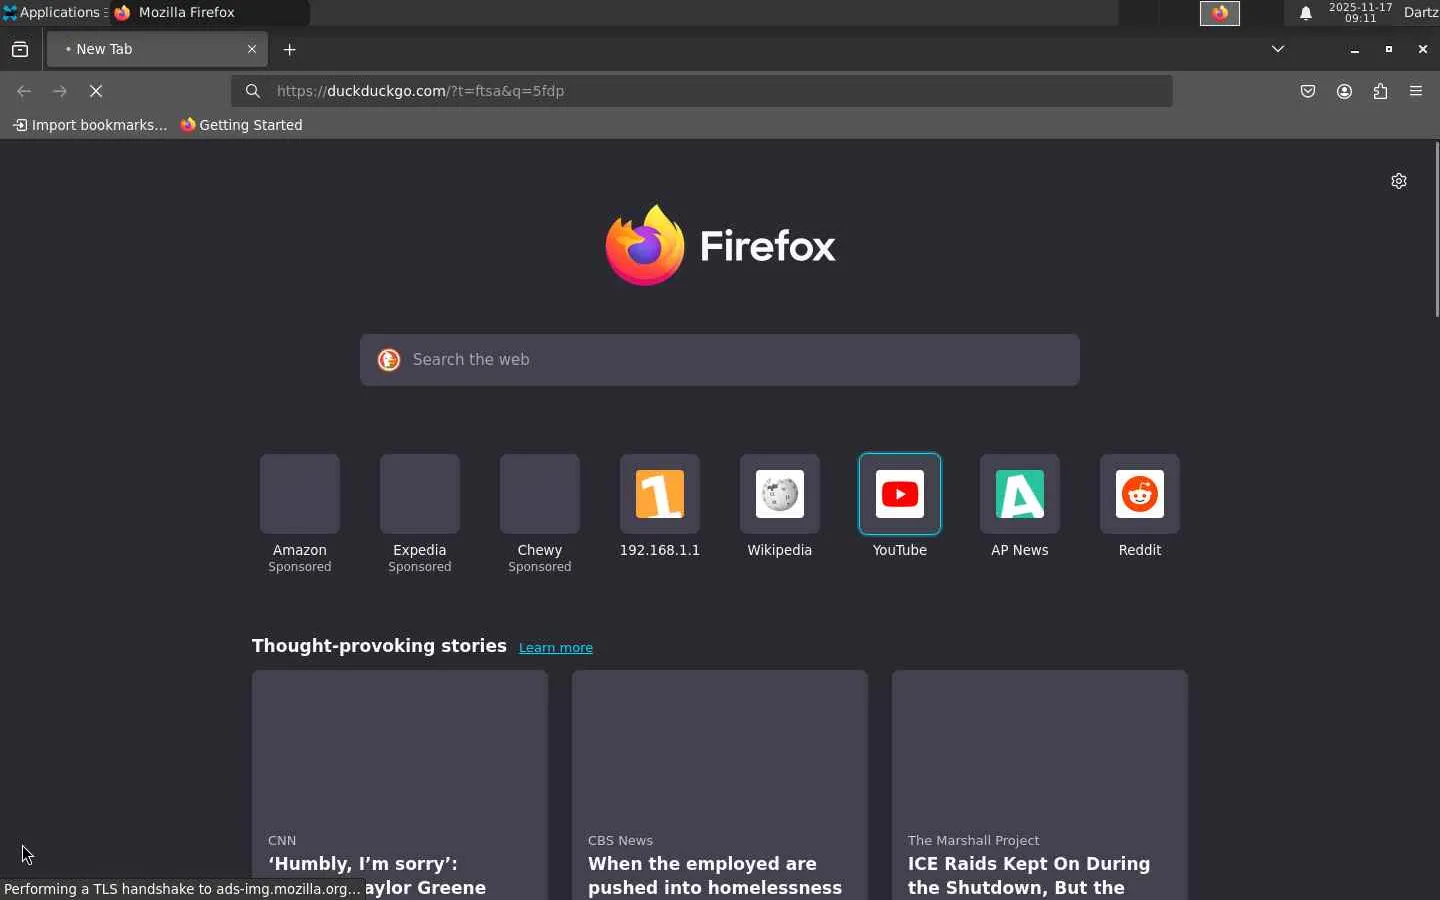Open the Extensions puzzle icon

(1381, 92)
